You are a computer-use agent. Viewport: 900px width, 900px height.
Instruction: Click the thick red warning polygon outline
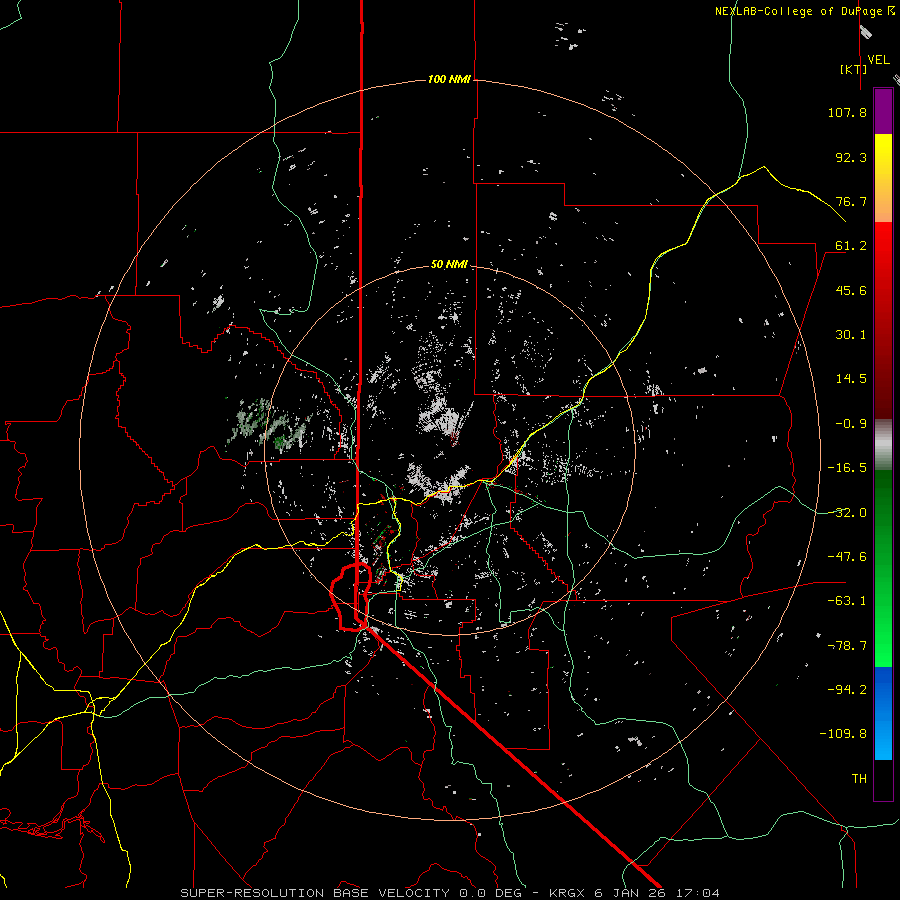(350, 597)
